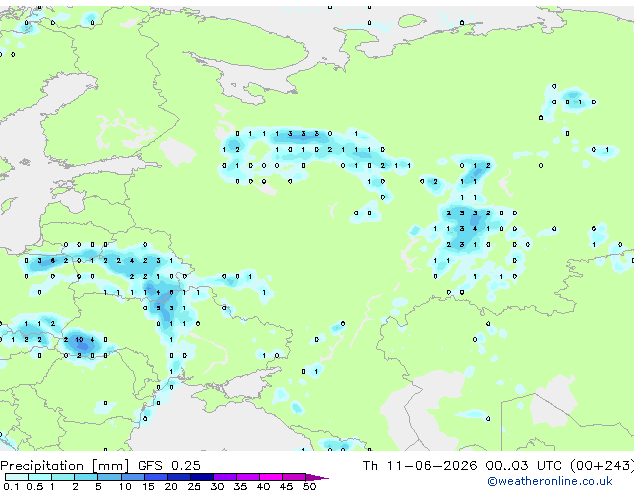Image resolution: width=634 pixels, height=490 pixels.
Task: Click the "10" precipitation value on the map
Action: (x=79, y=340)
